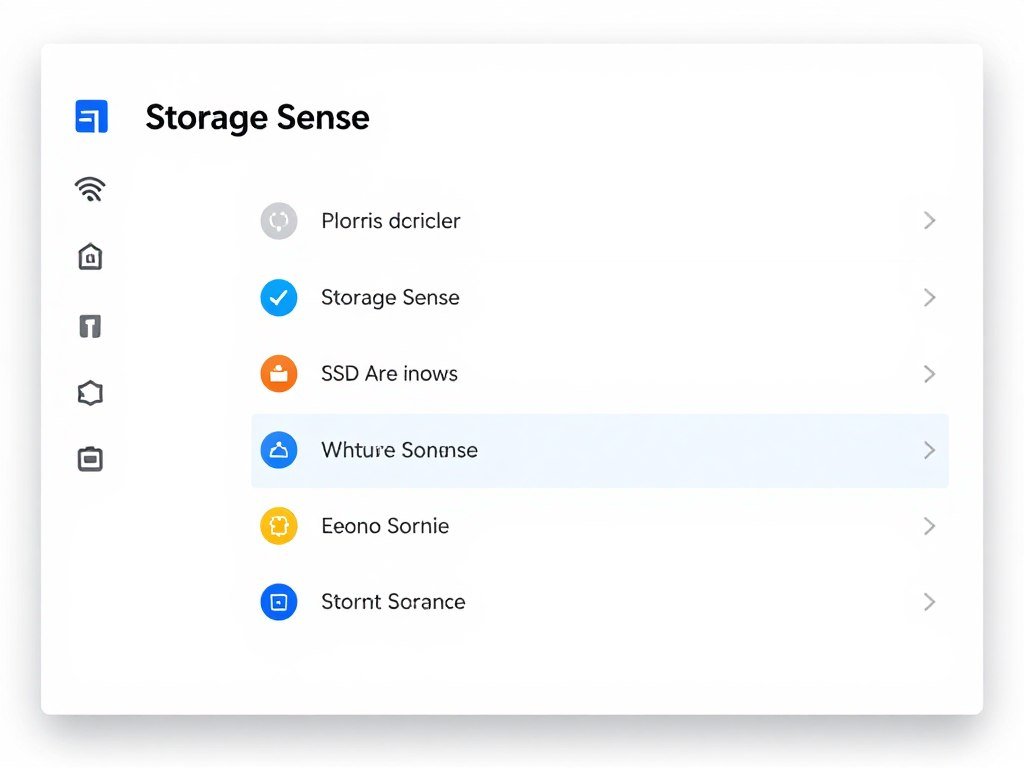Image resolution: width=1024 pixels, height=768 pixels.
Task: Open the battery sidebar icon
Action: 90,458
